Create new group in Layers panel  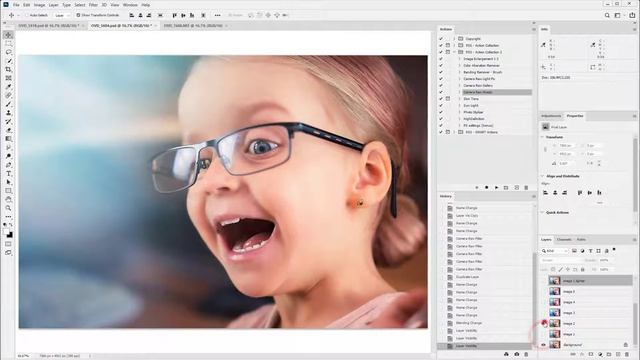point(609,354)
